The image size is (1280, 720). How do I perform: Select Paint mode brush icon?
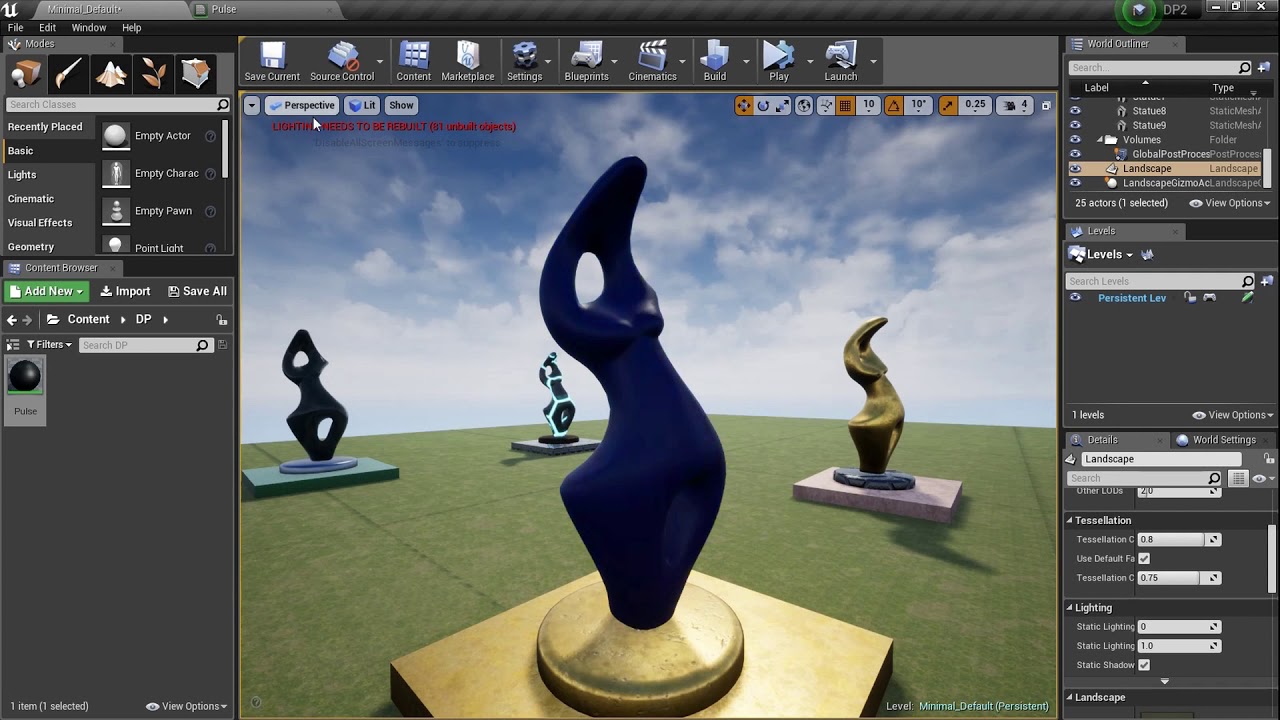[68, 74]
